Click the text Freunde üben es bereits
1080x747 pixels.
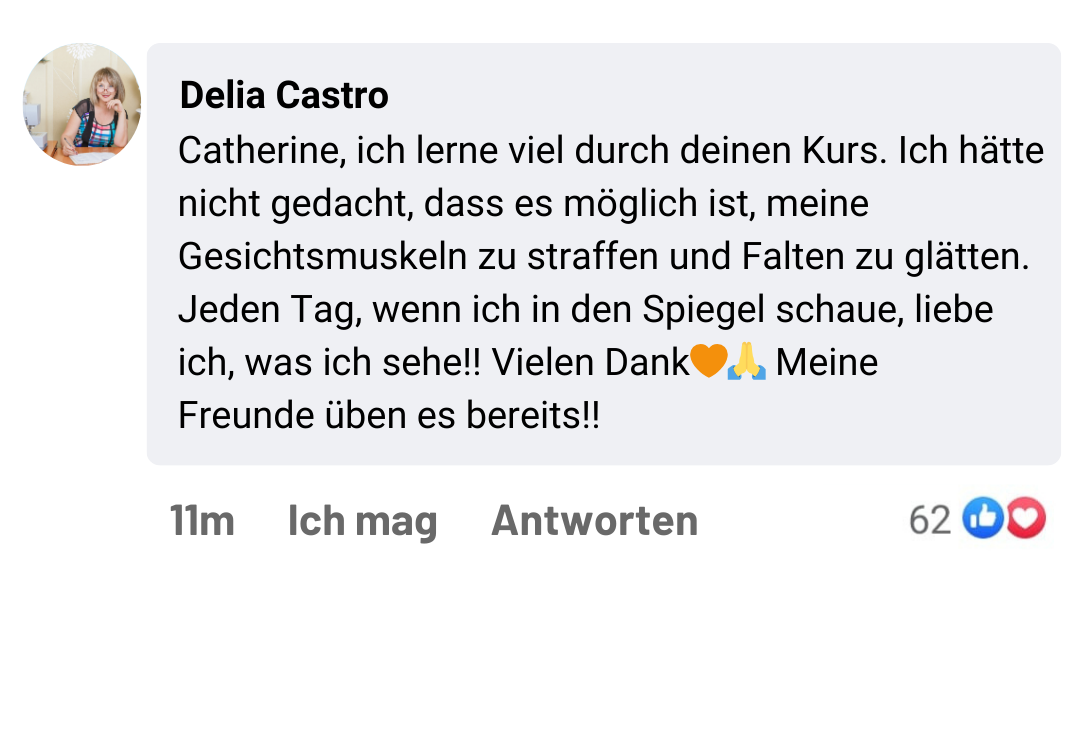click(389, 415)
